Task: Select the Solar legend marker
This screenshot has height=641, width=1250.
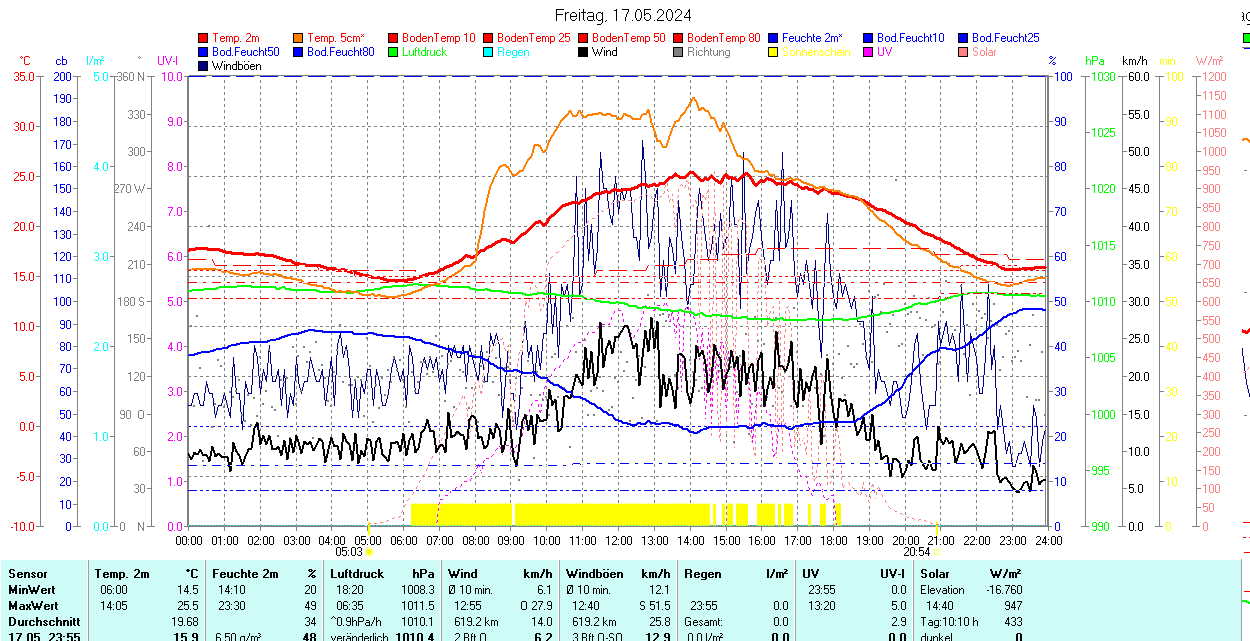Action: tap(964, 52)
